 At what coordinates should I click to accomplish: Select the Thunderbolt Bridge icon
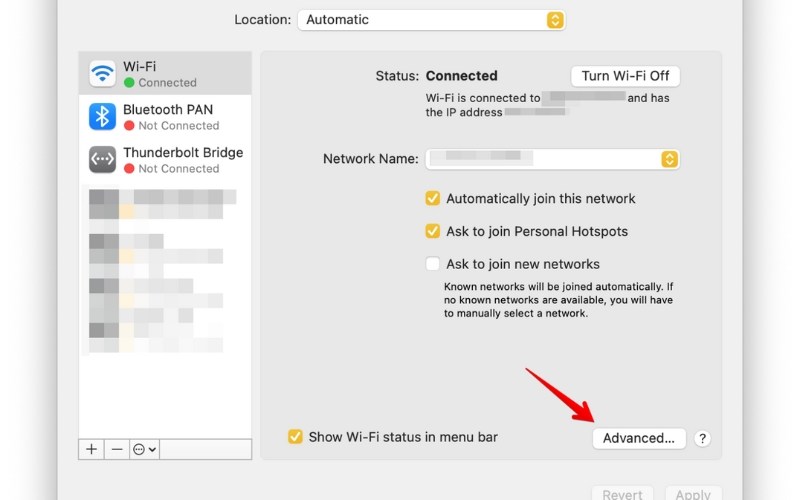(x=102, y=160)
